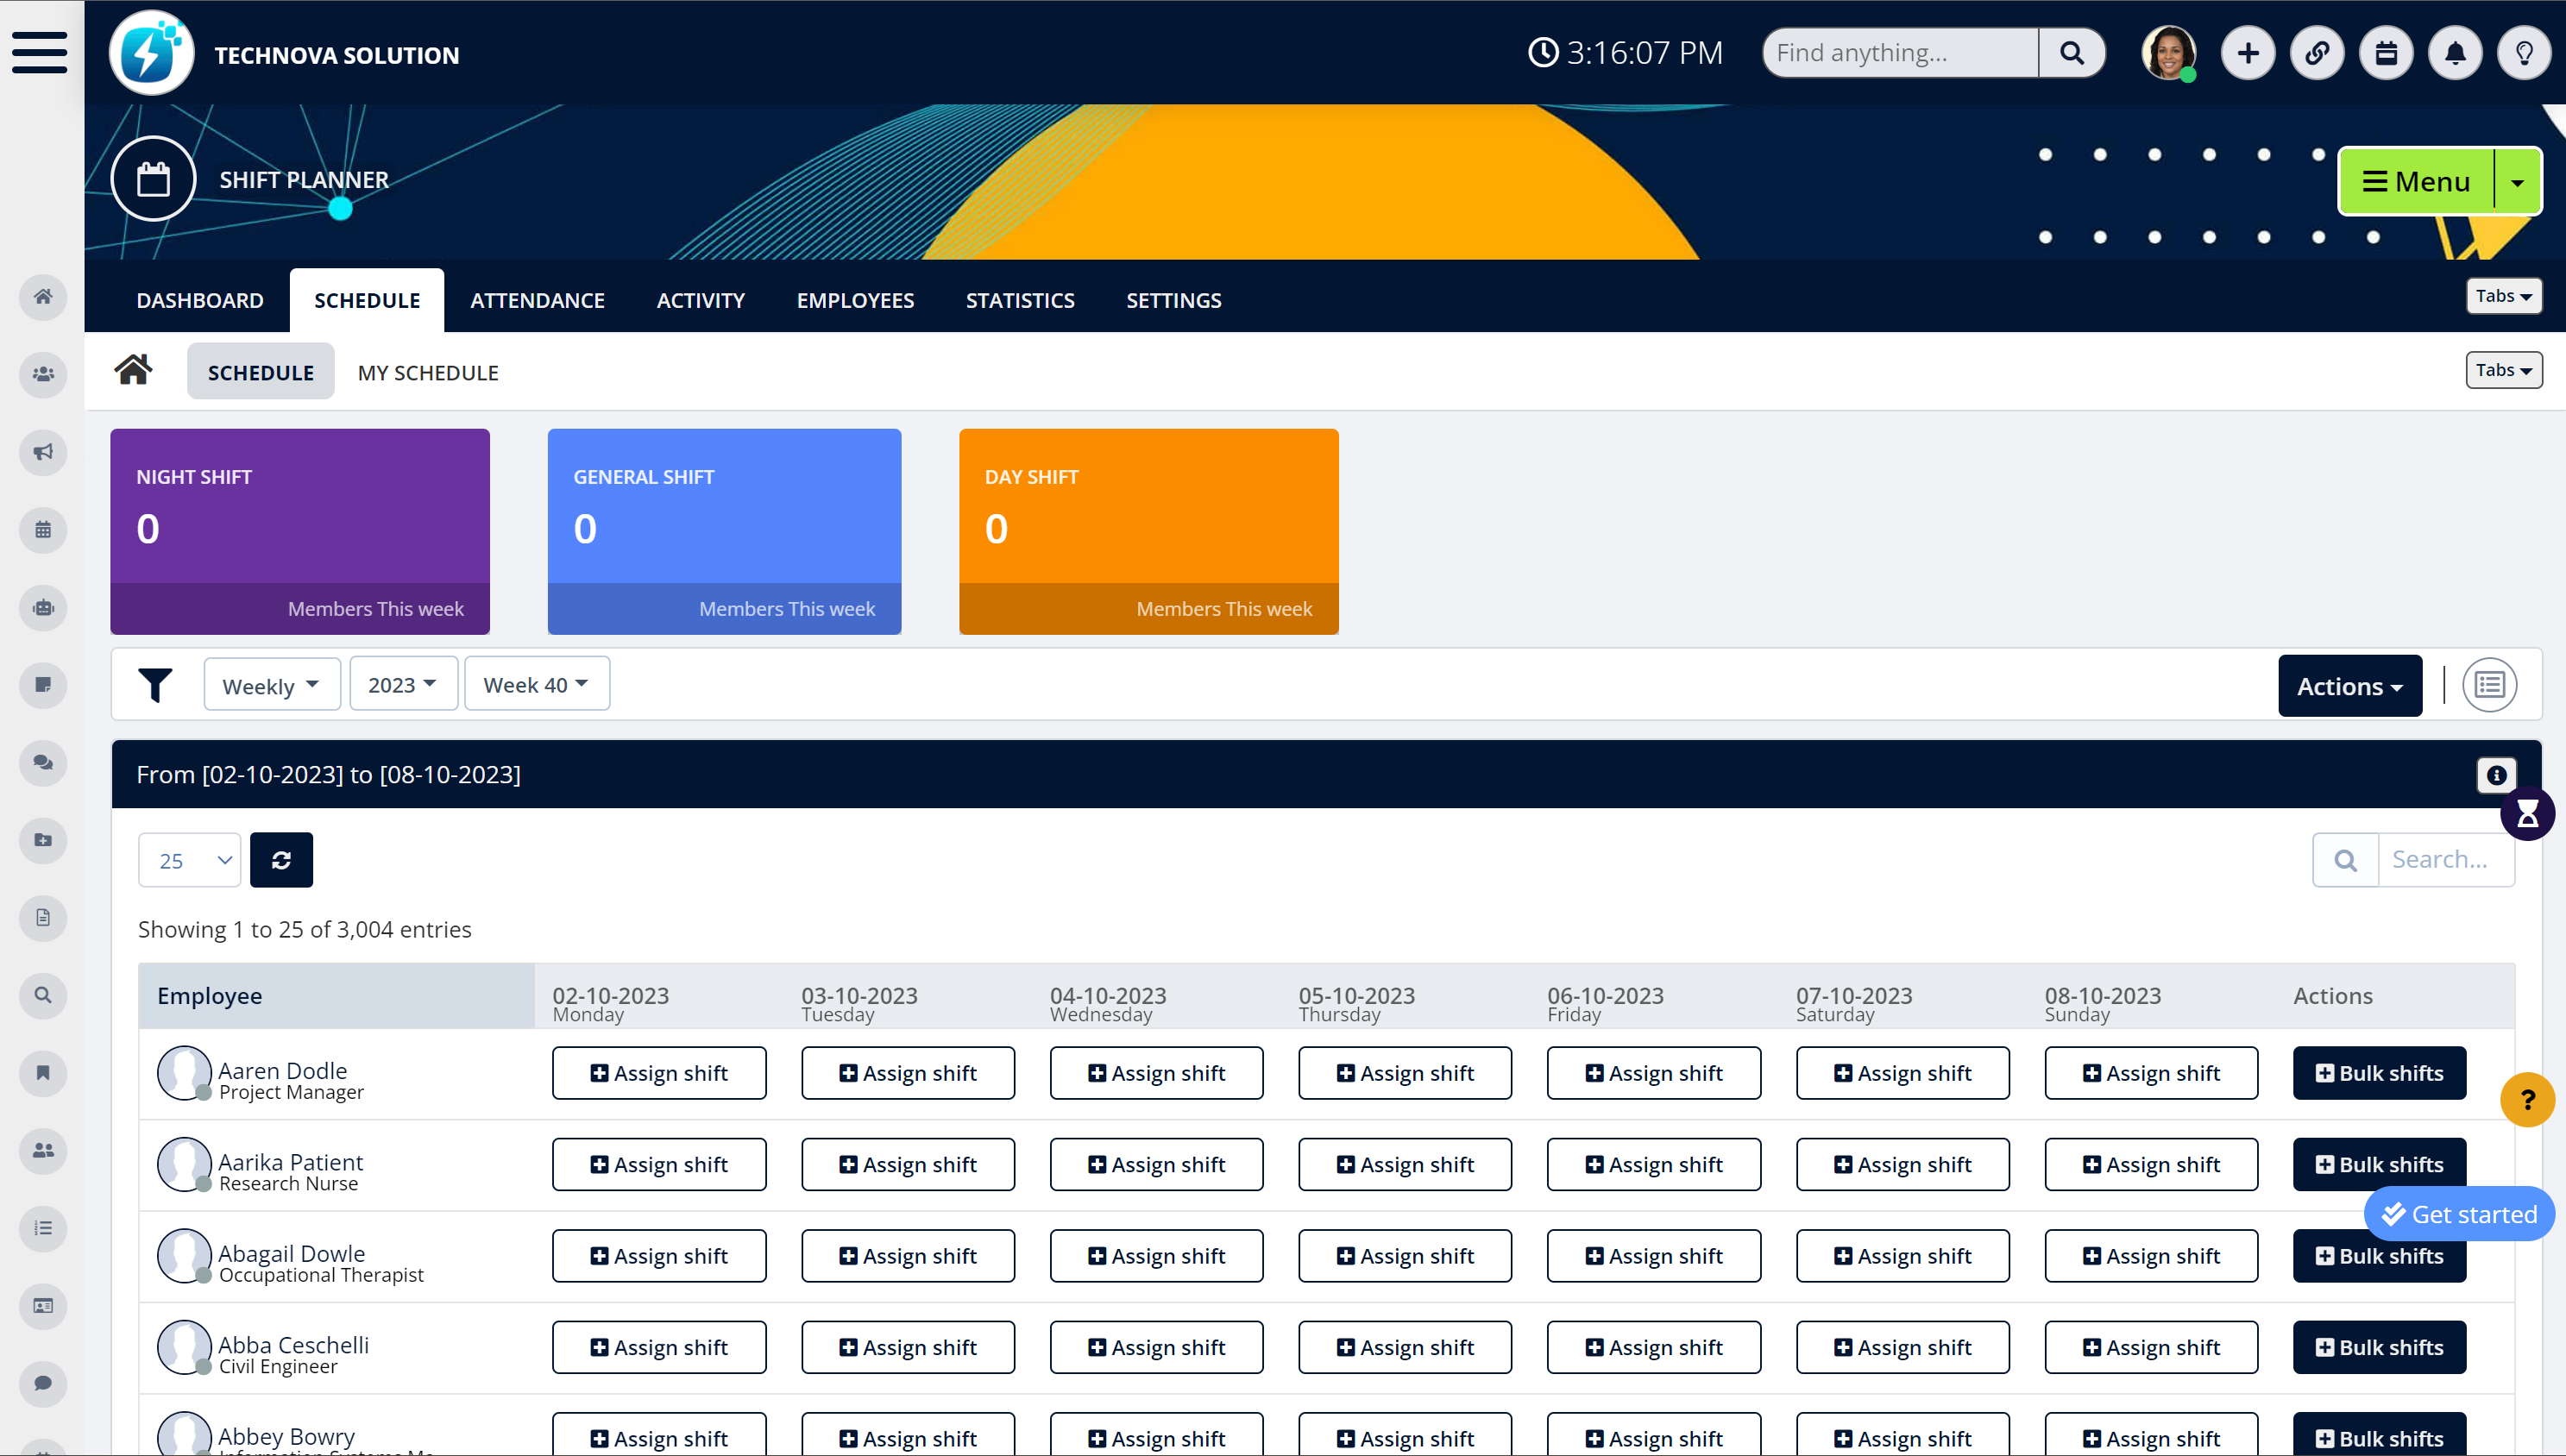Click the filter funnel icon

coord(155,685)
